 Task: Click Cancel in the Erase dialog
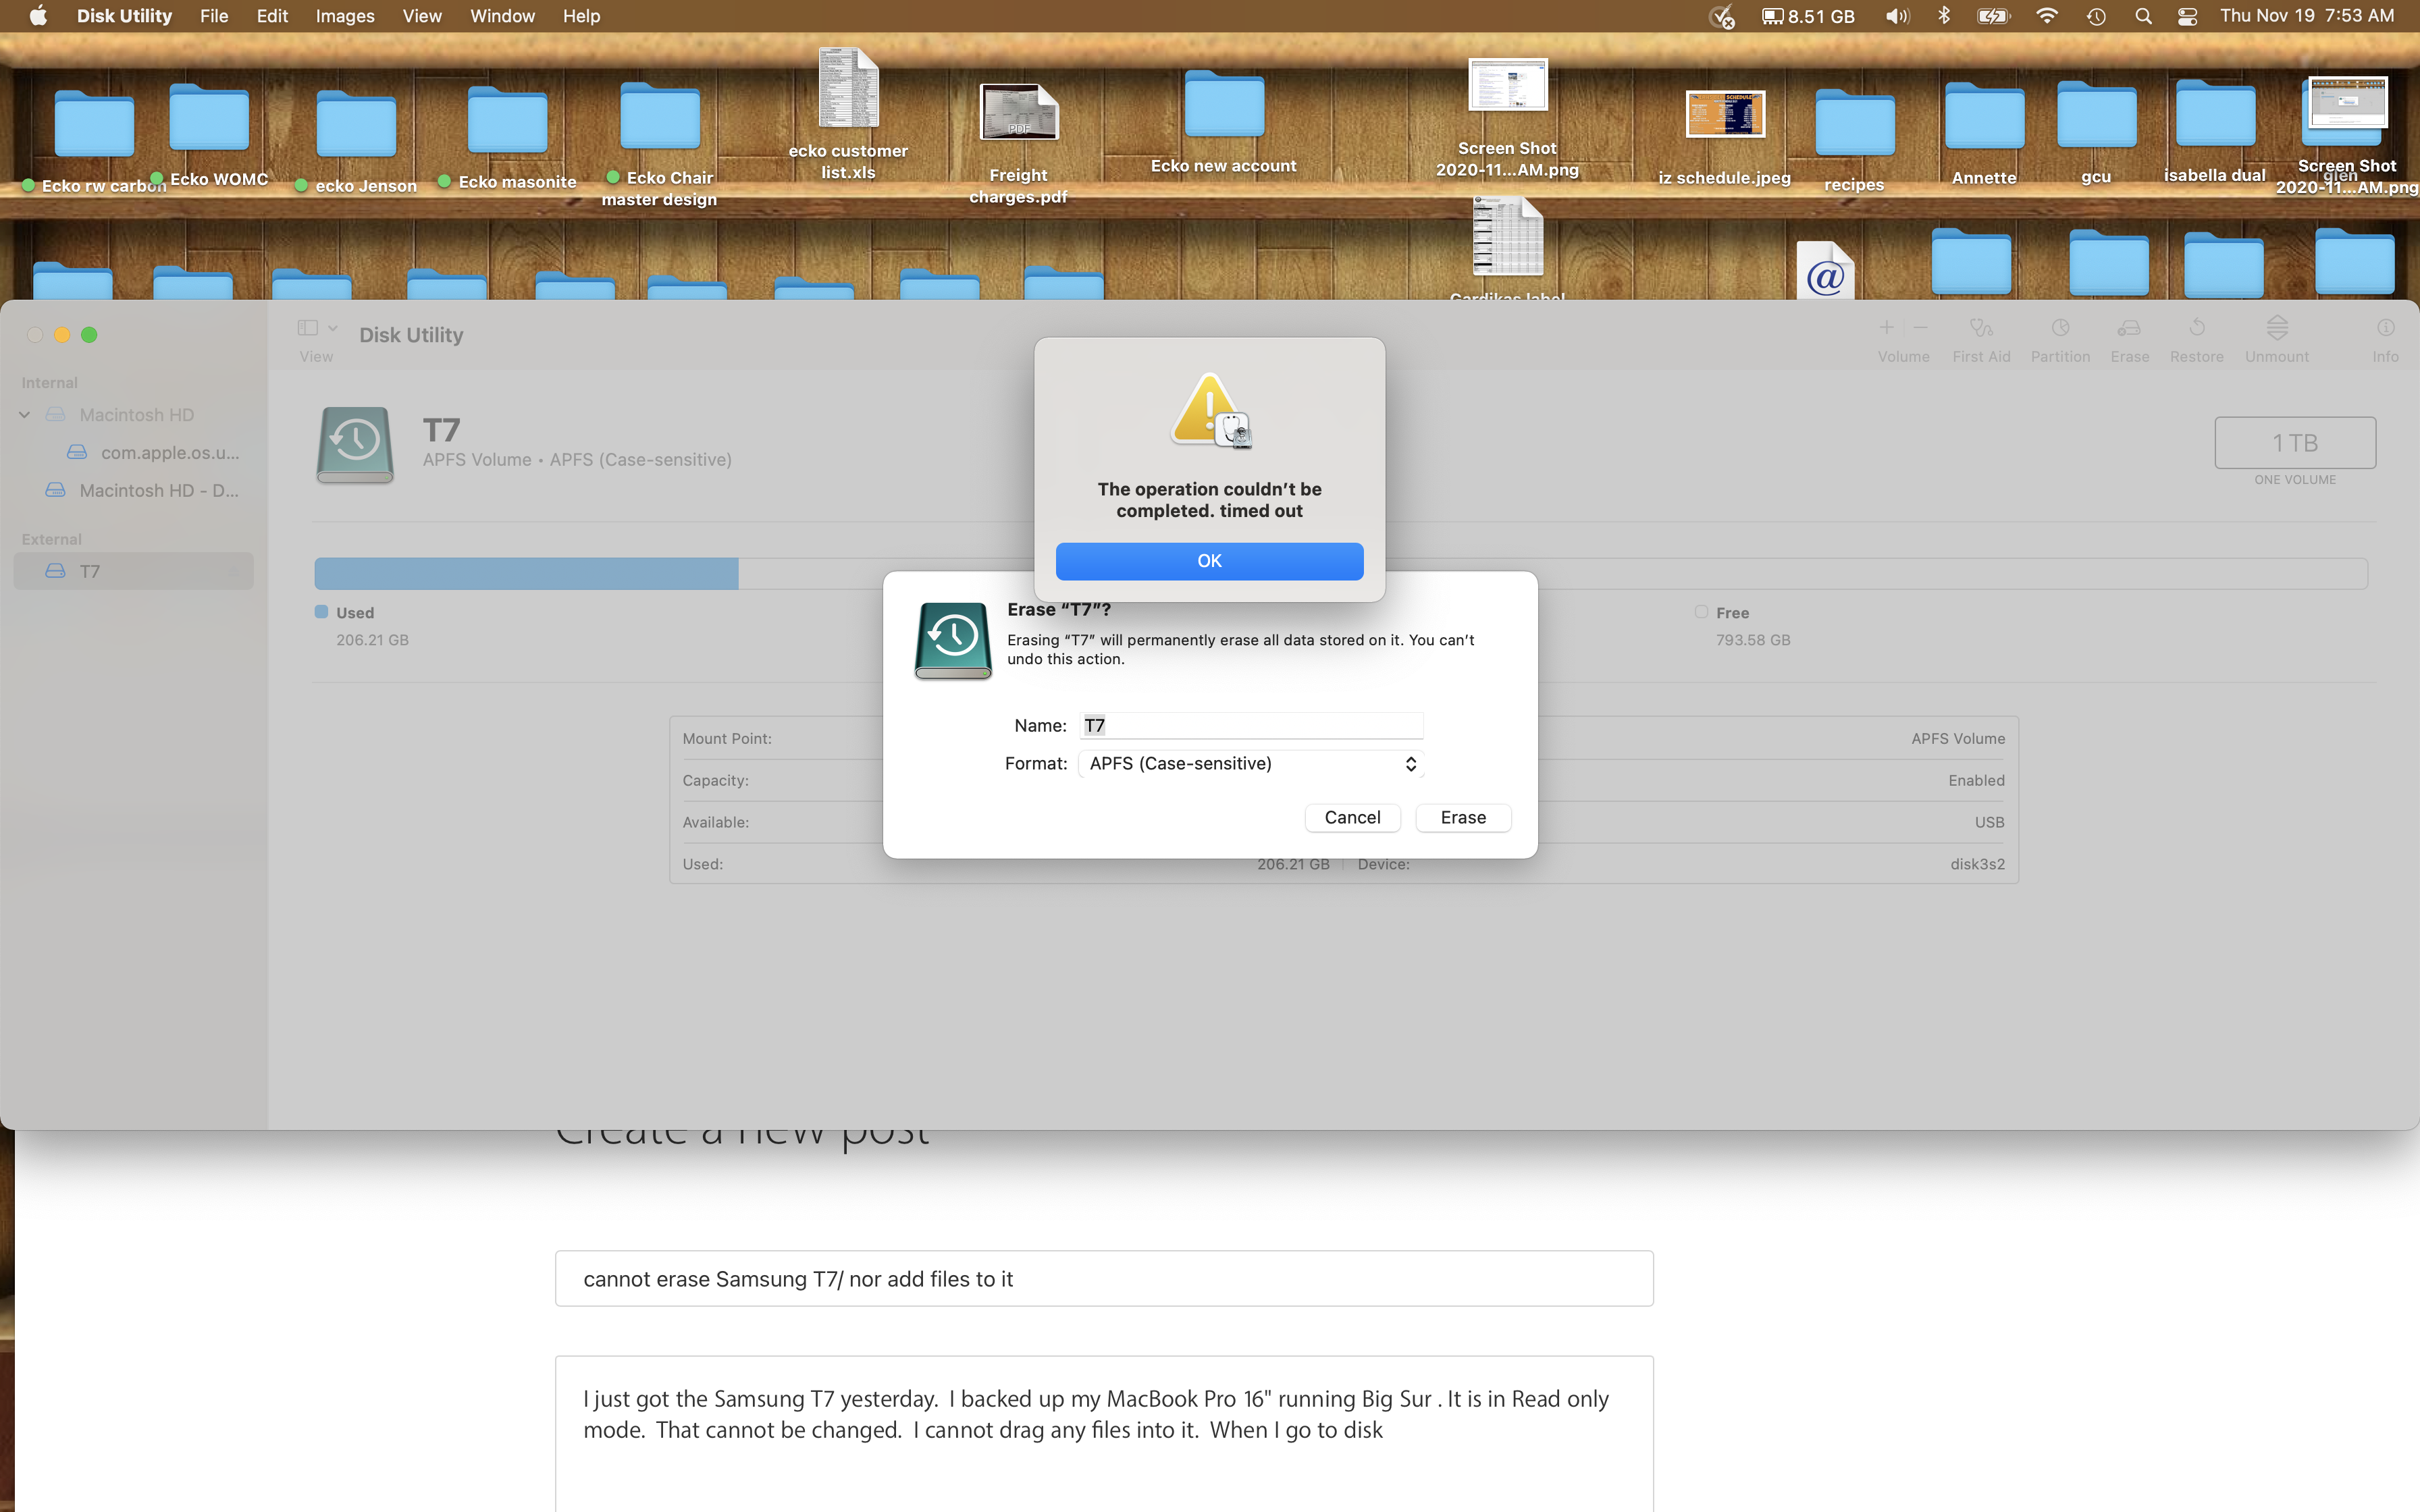pyautogui.click(x=1352, y=818)
